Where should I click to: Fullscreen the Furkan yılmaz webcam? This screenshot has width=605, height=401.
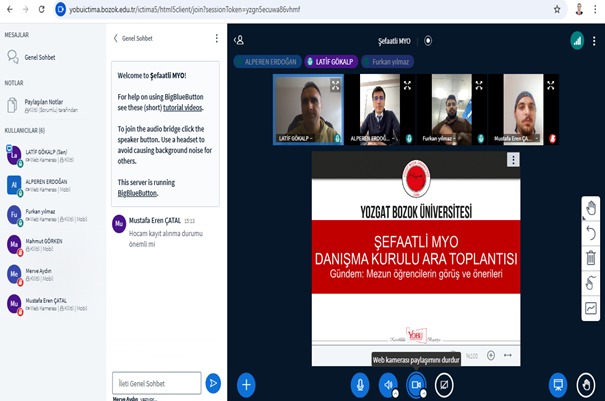tap(479, 85)
